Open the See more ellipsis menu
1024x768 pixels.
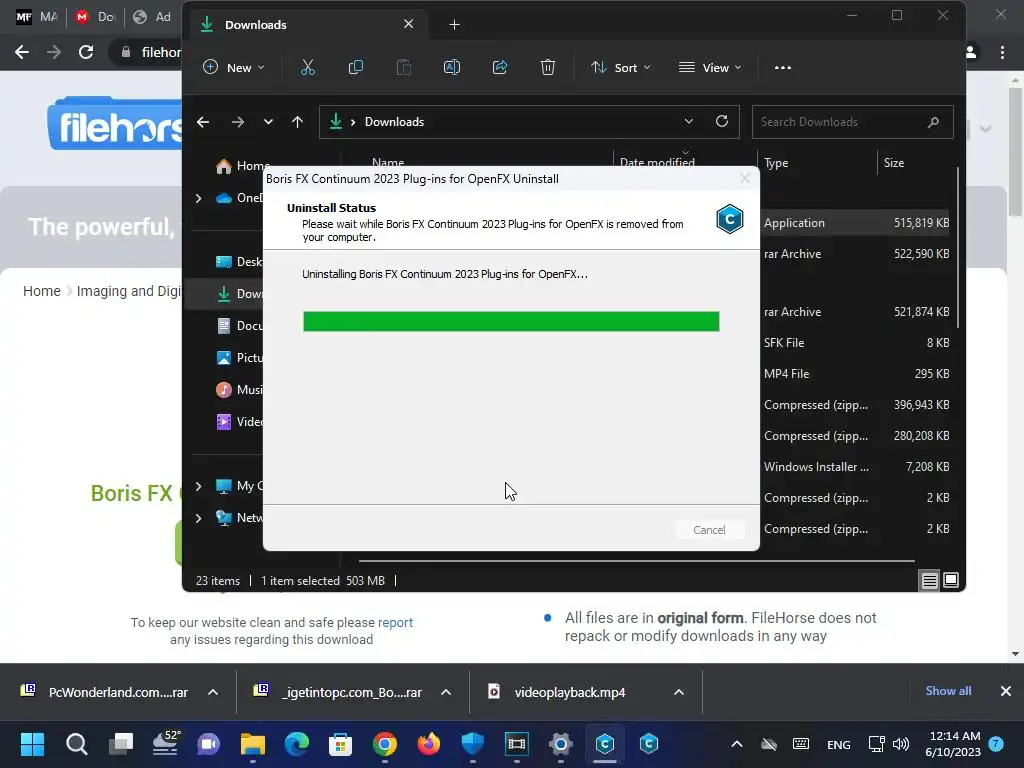(782, 67)
